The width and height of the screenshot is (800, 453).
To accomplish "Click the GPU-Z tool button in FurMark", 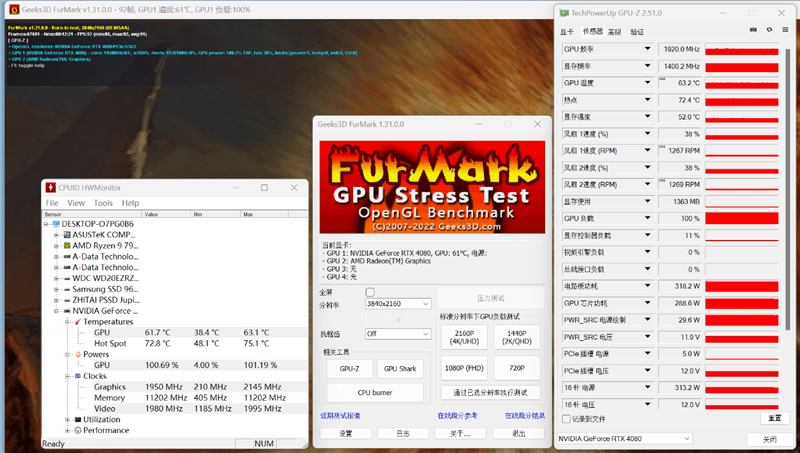I will [349, 368].
